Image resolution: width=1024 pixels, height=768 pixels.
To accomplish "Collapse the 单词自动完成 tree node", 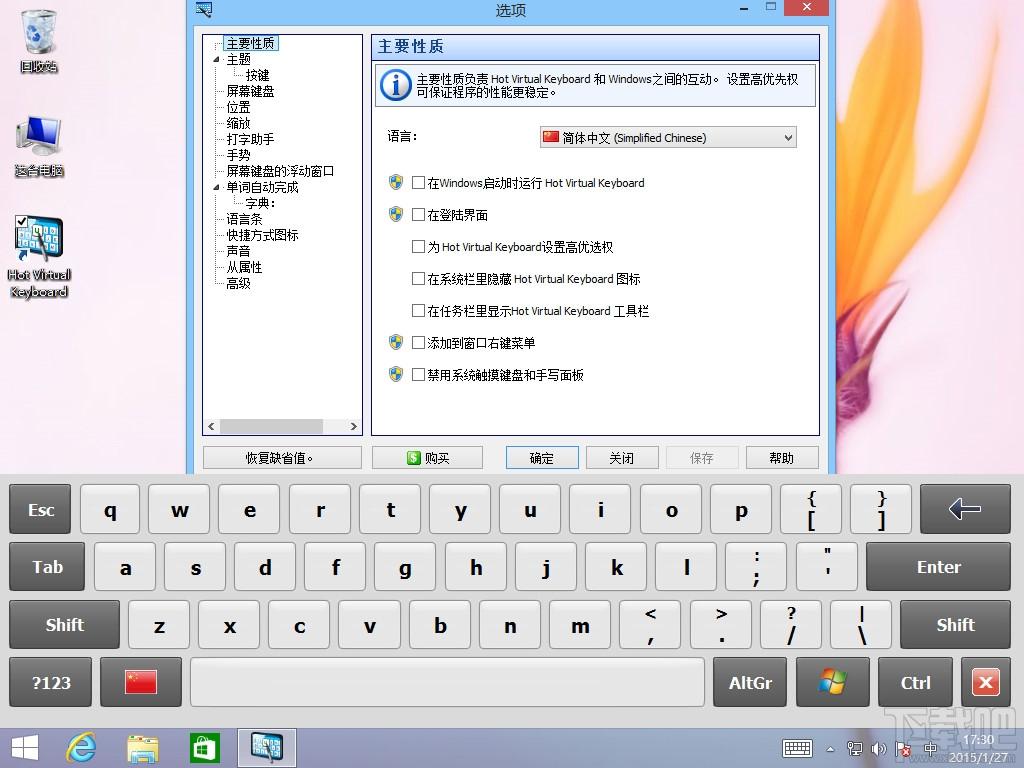I will (x=217, y=187).
